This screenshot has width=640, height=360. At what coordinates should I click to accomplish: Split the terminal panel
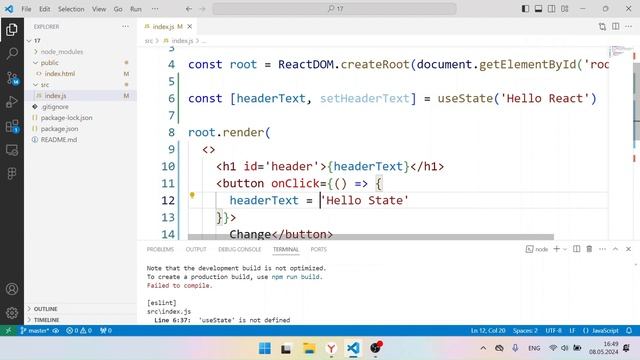576,249
